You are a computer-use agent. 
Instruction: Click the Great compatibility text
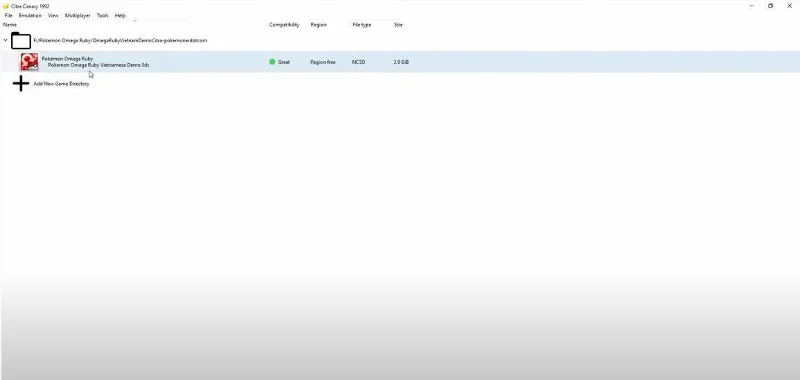[x=284, y=62]
